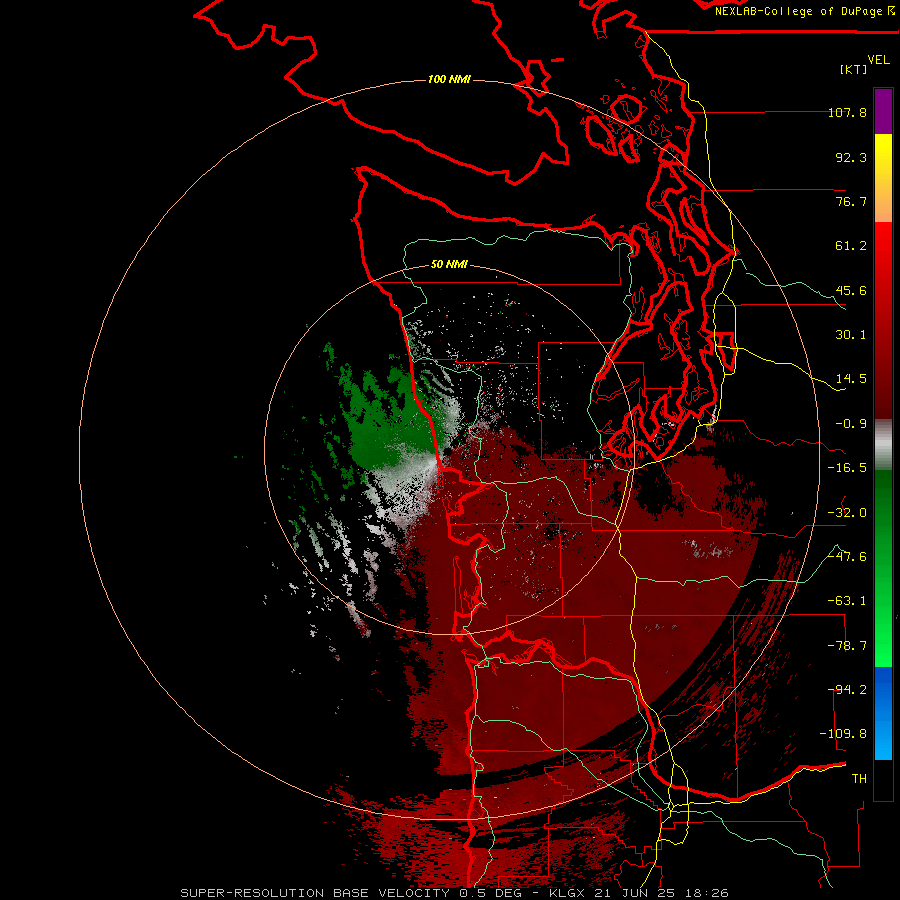Click the -47.6 velocity scale value
The height and width of the screenshot is (900, 900).
pyautogui.click(x=847, y=557)
